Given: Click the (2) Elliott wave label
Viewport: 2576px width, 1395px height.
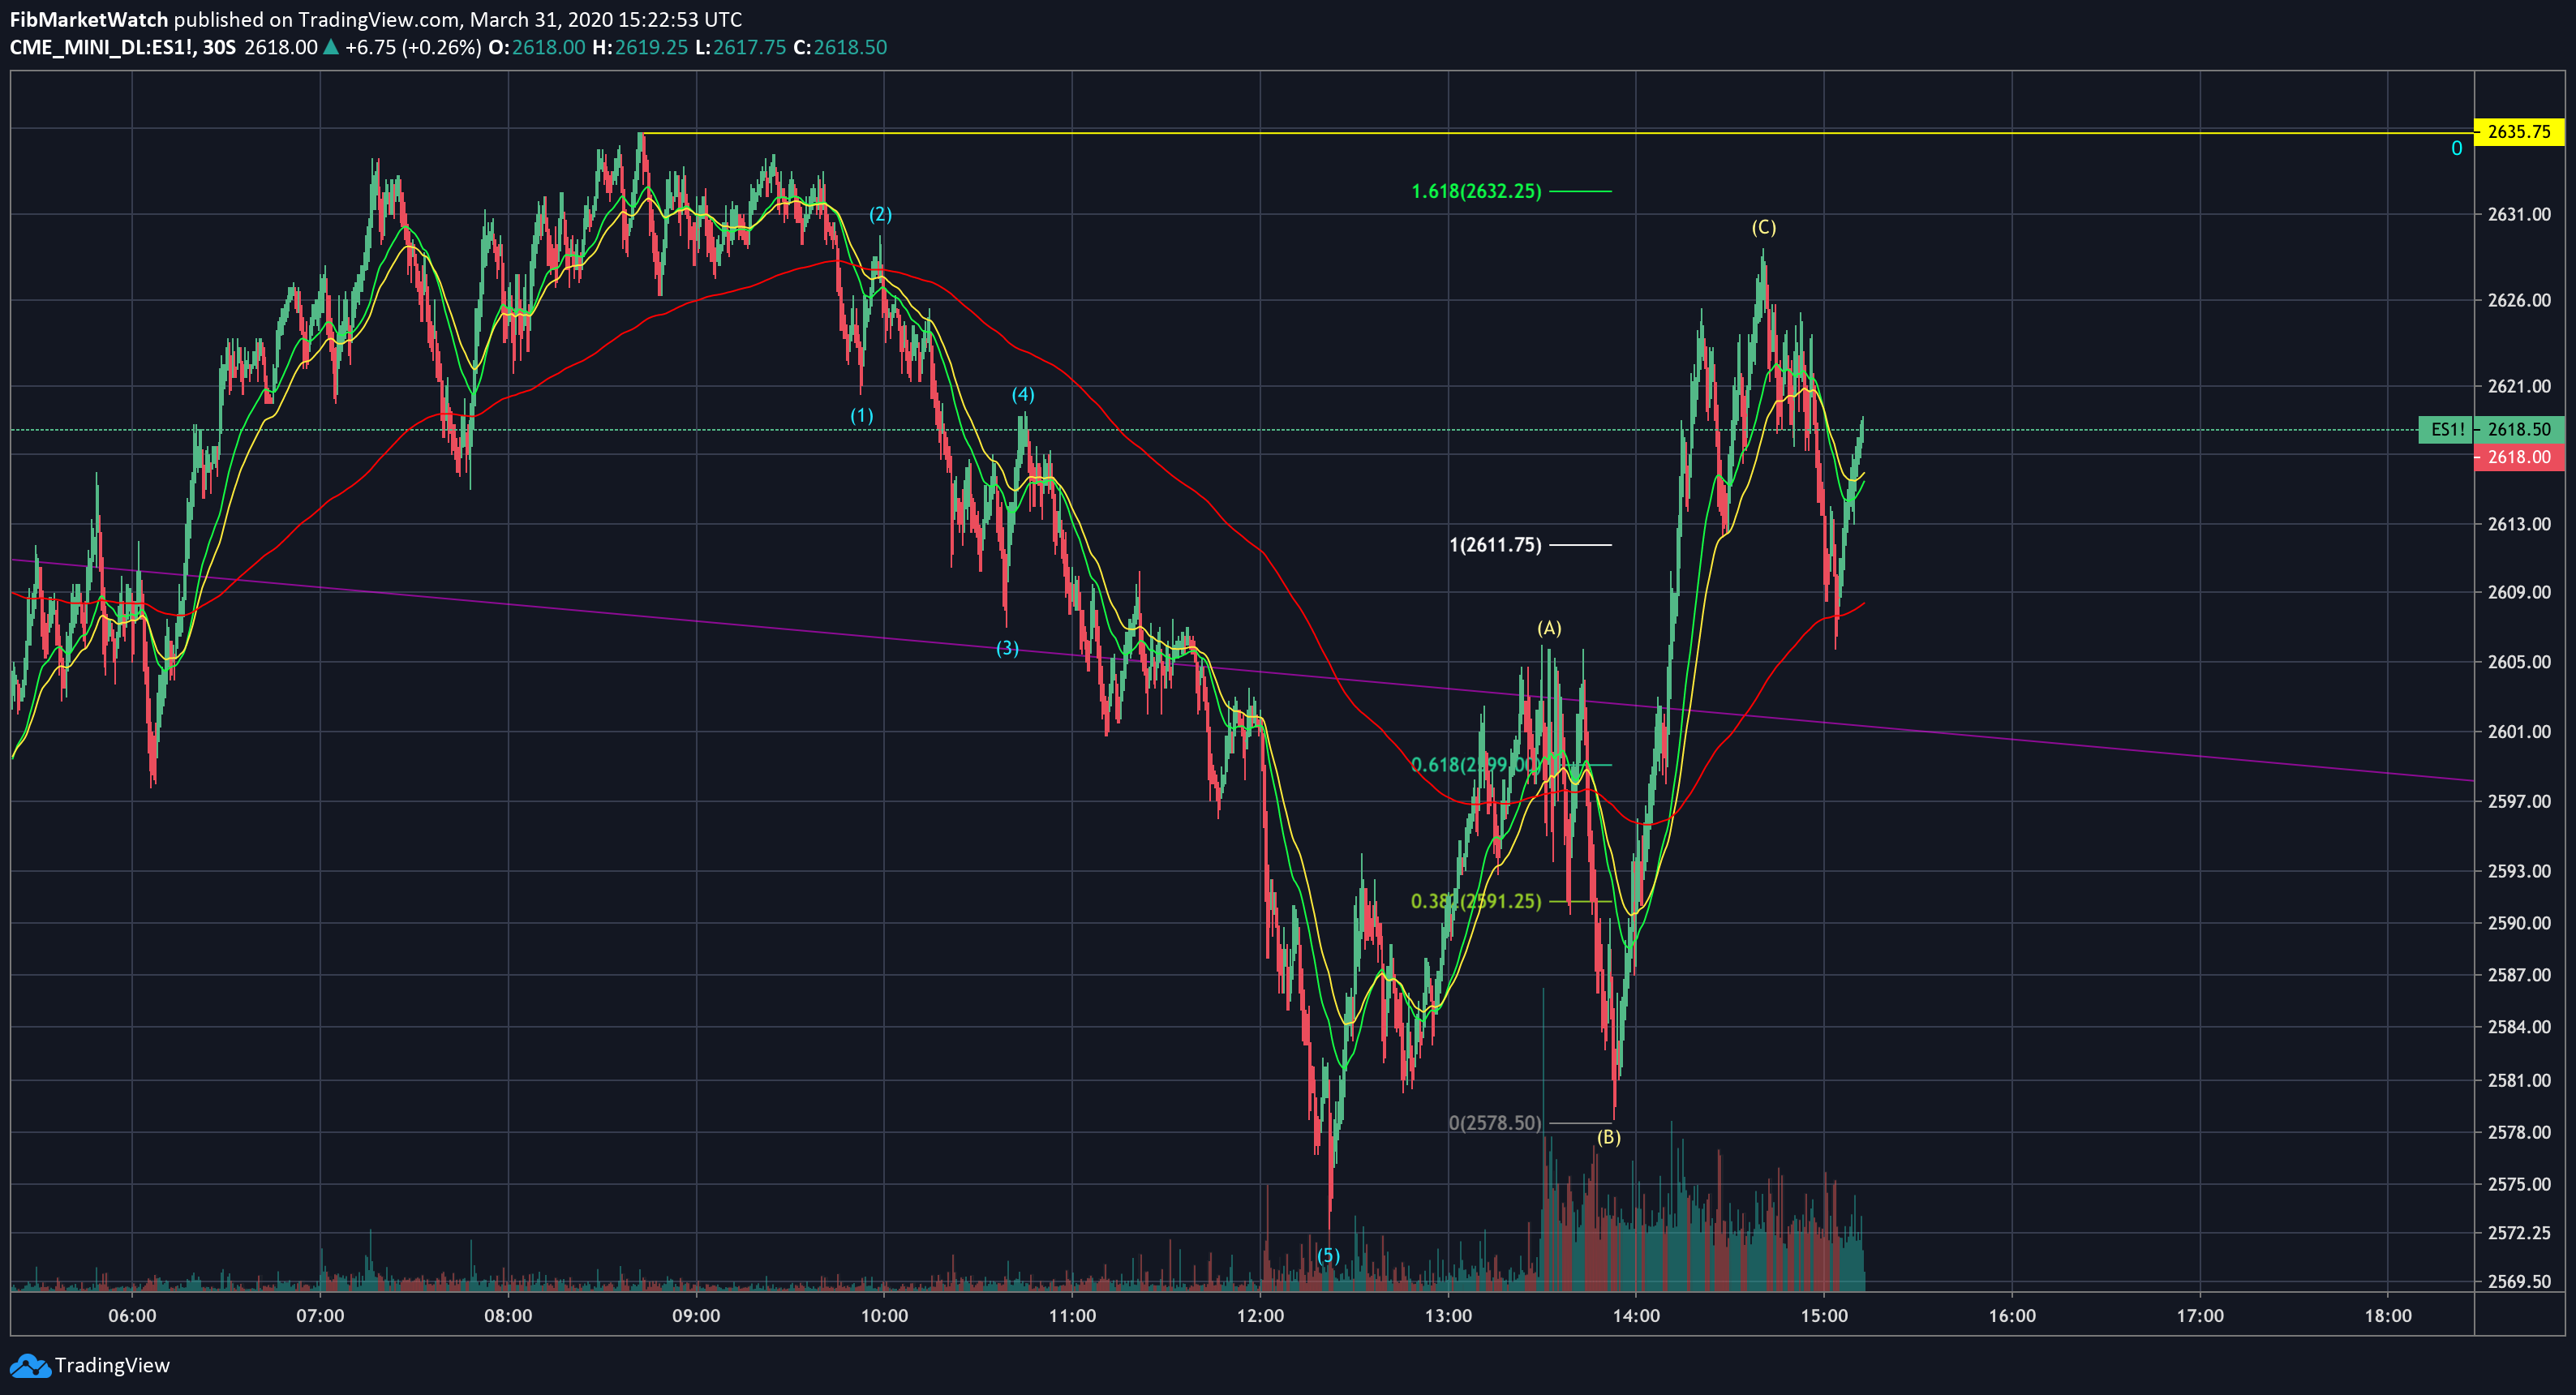Looking at the screenshot, I should [880, 214].
